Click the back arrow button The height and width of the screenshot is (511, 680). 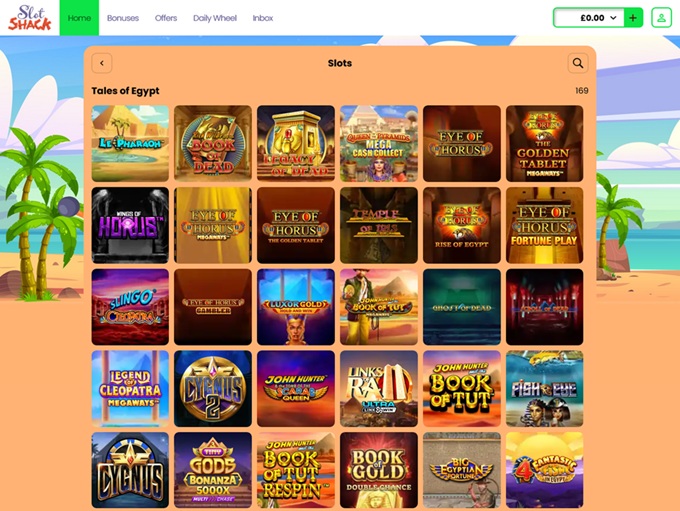click(102, 63)
